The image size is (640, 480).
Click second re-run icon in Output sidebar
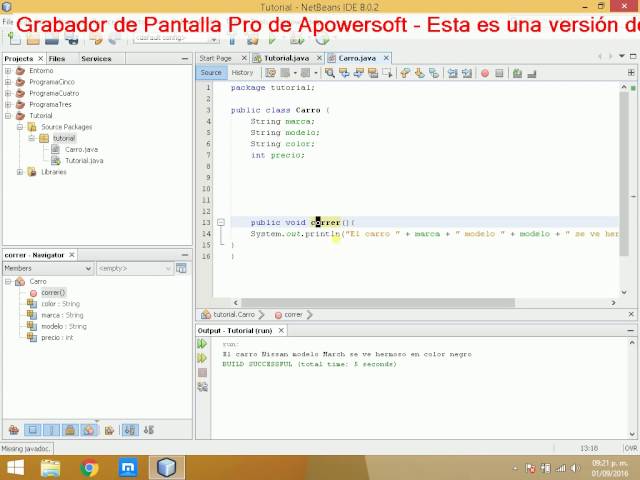[x=202, y=358]
